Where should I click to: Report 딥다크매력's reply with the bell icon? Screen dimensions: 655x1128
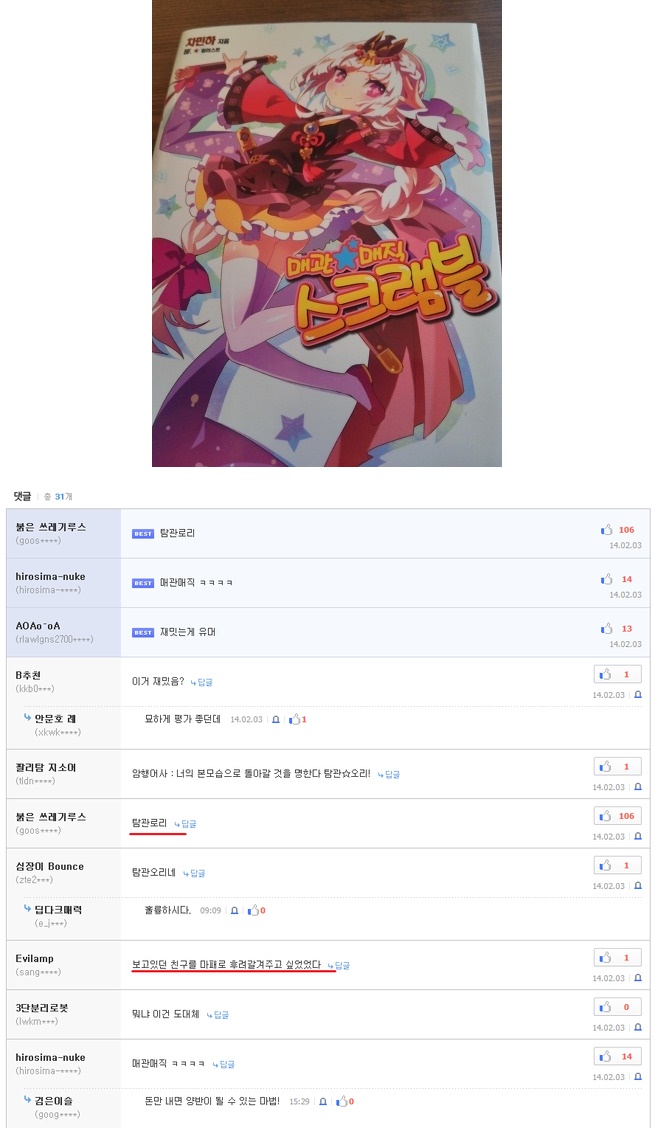click(235, 911)
